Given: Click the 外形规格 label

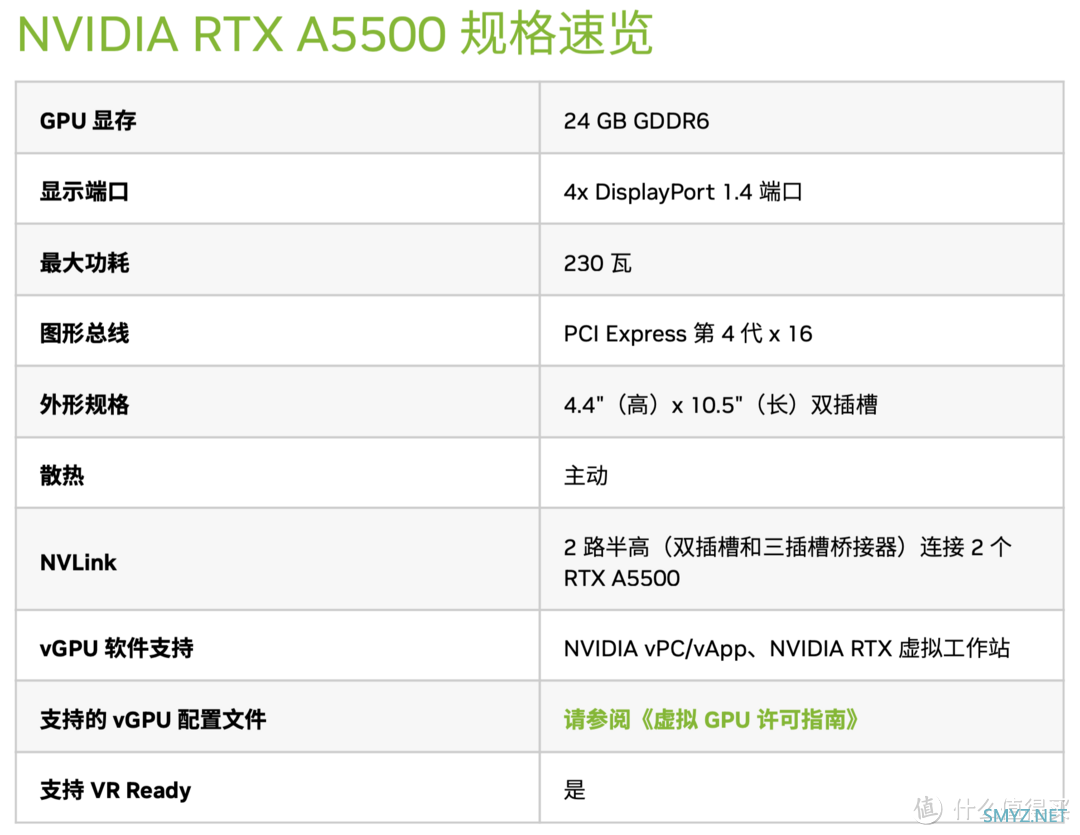Looking at the screenshot, I should click(85, 404).
